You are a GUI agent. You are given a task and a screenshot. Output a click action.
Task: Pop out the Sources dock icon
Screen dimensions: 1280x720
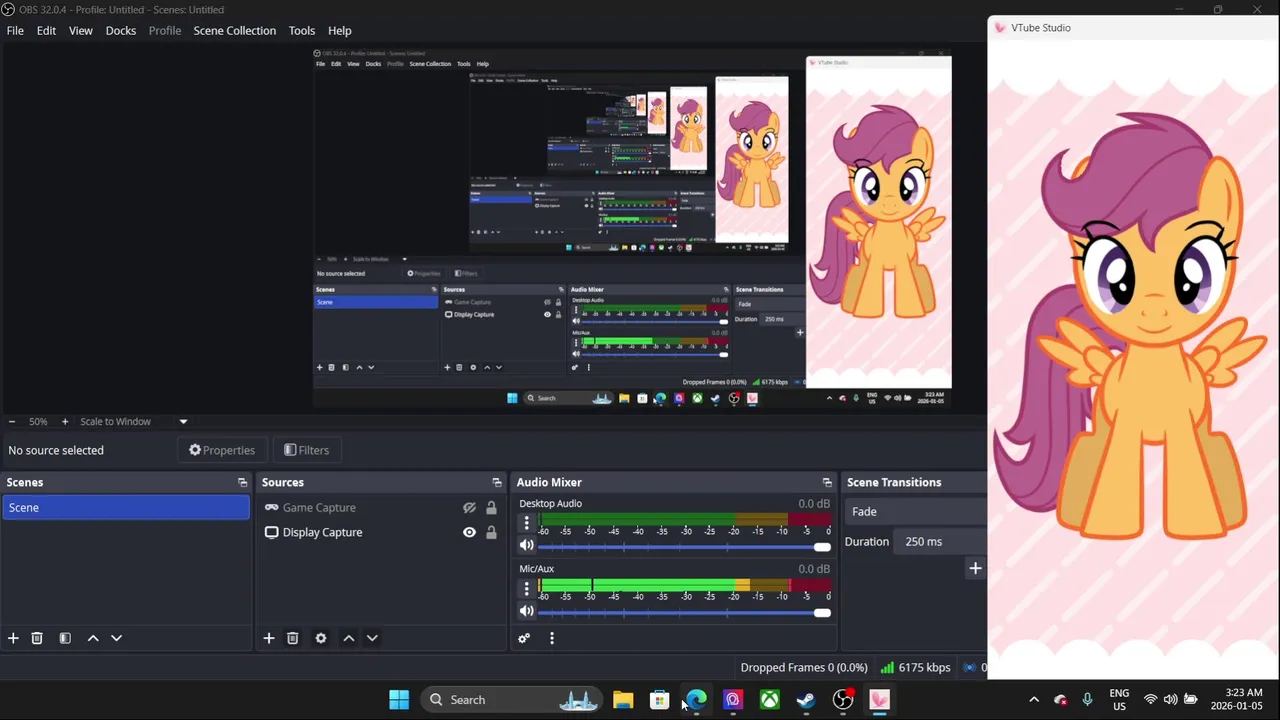point(497,482)
